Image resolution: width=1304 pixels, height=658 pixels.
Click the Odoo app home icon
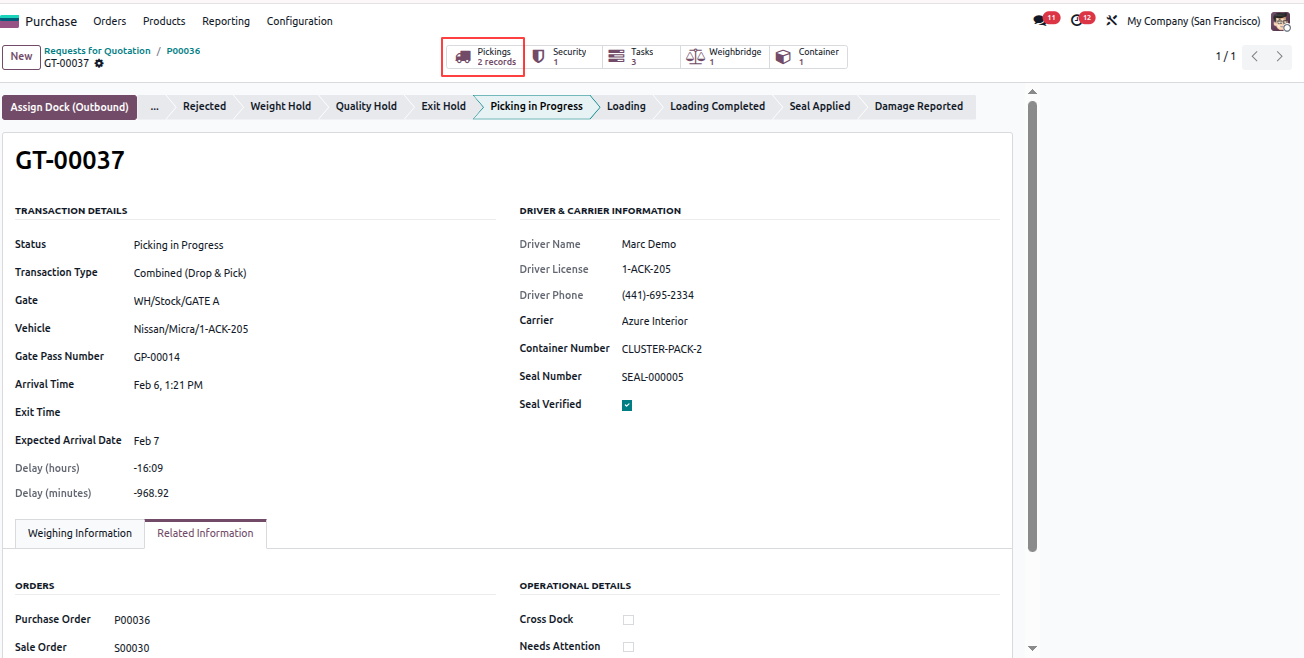click(9, 21)
